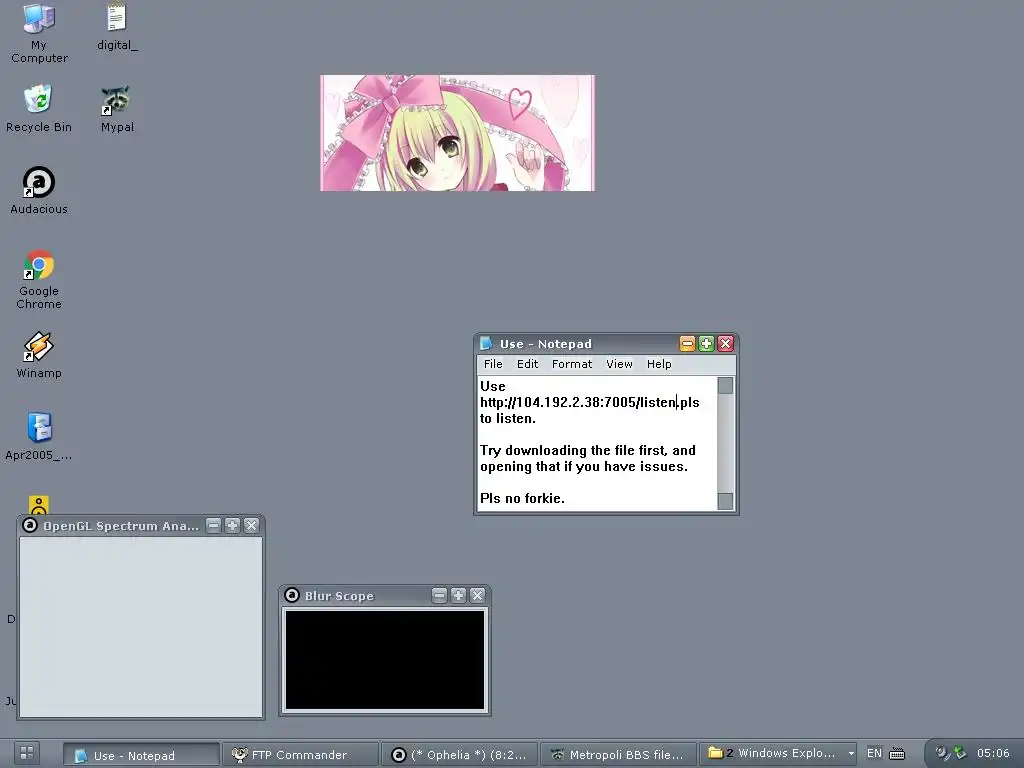
Task: Open the File menu in Notepad
Action: pos(493,364)
